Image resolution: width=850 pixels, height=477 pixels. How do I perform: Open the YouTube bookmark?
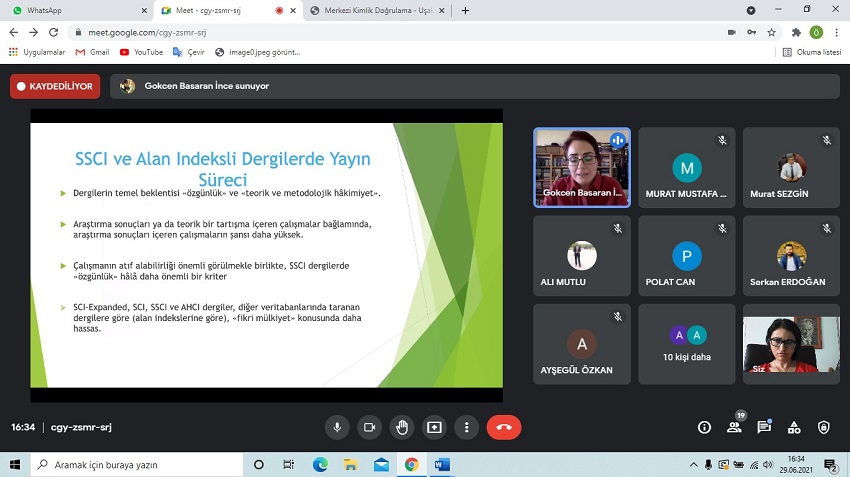click(x=141, y=52)
